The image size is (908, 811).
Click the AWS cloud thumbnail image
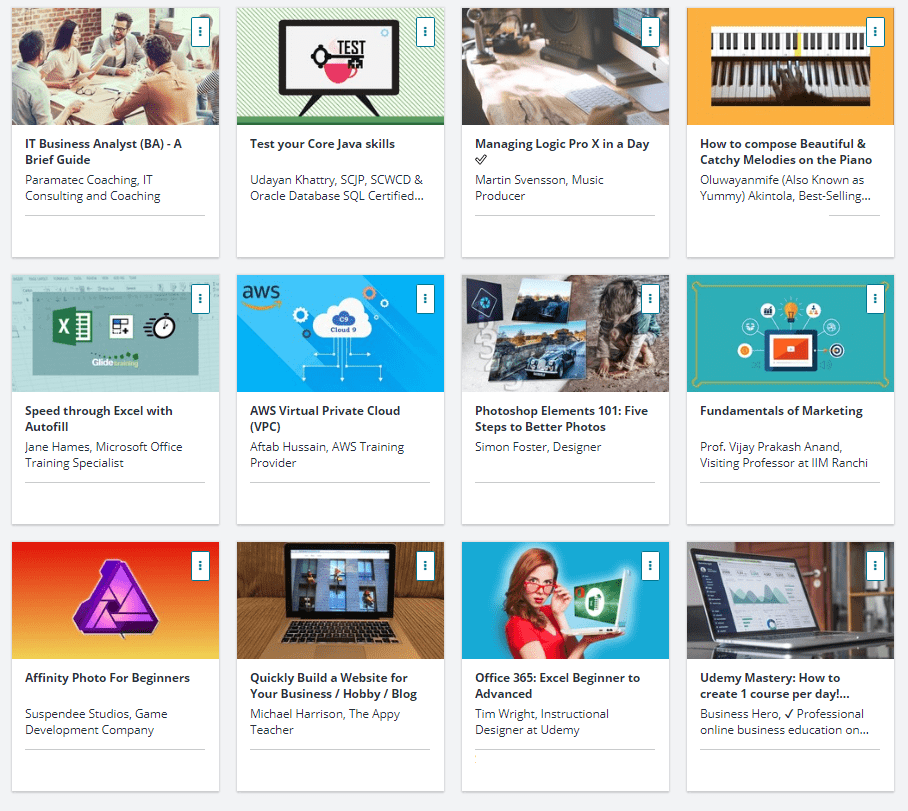click(340, 333)
